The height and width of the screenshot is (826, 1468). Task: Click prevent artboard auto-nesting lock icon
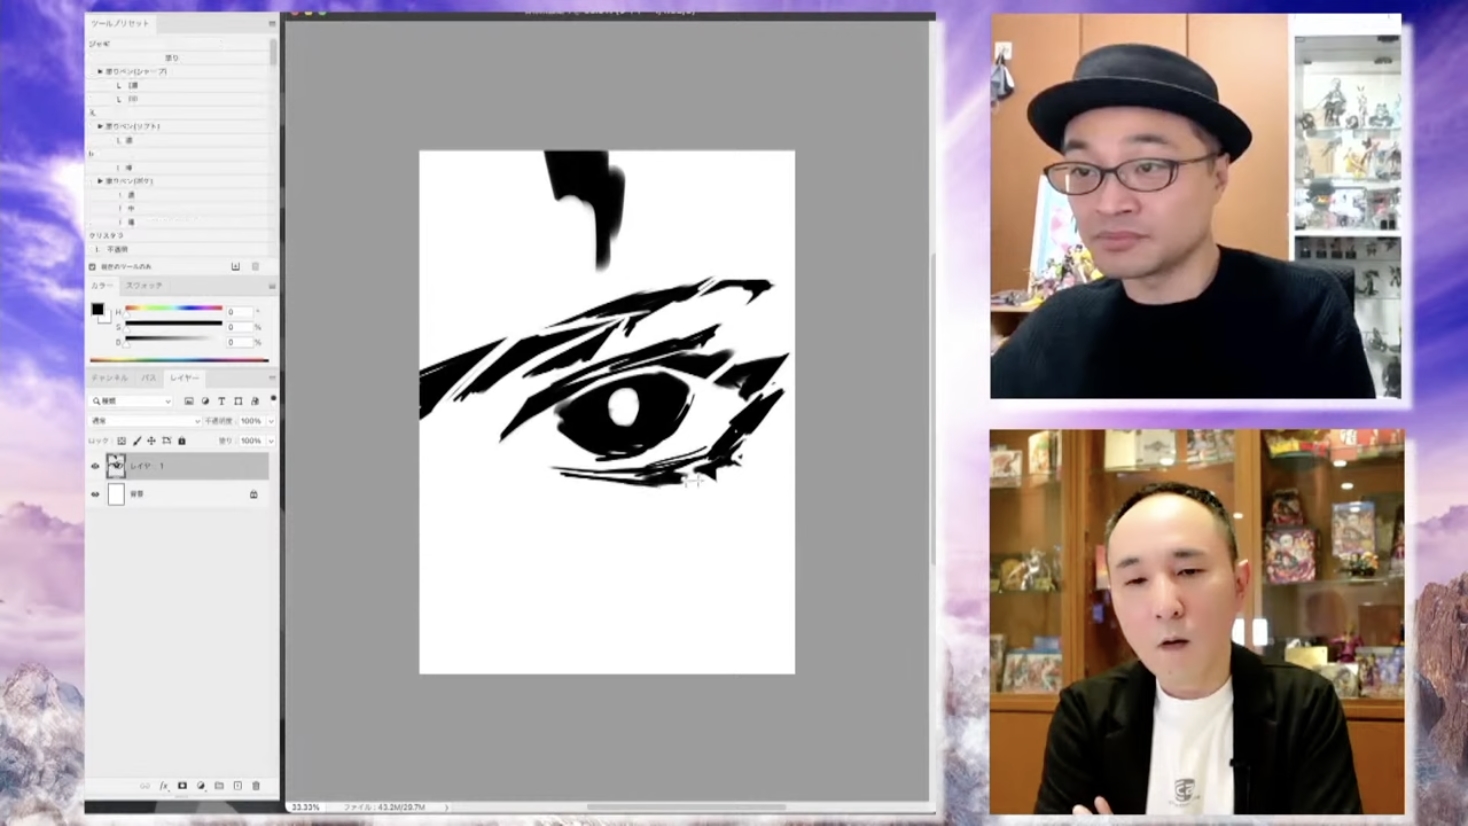point(166,441)
